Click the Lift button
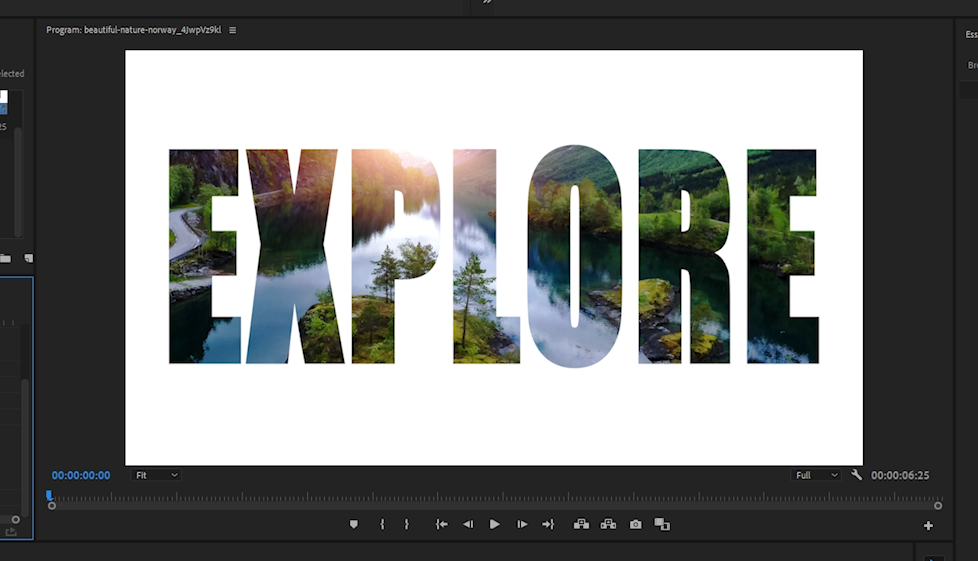This screenshot has height=561, width=978. click(x=581, y=525)
